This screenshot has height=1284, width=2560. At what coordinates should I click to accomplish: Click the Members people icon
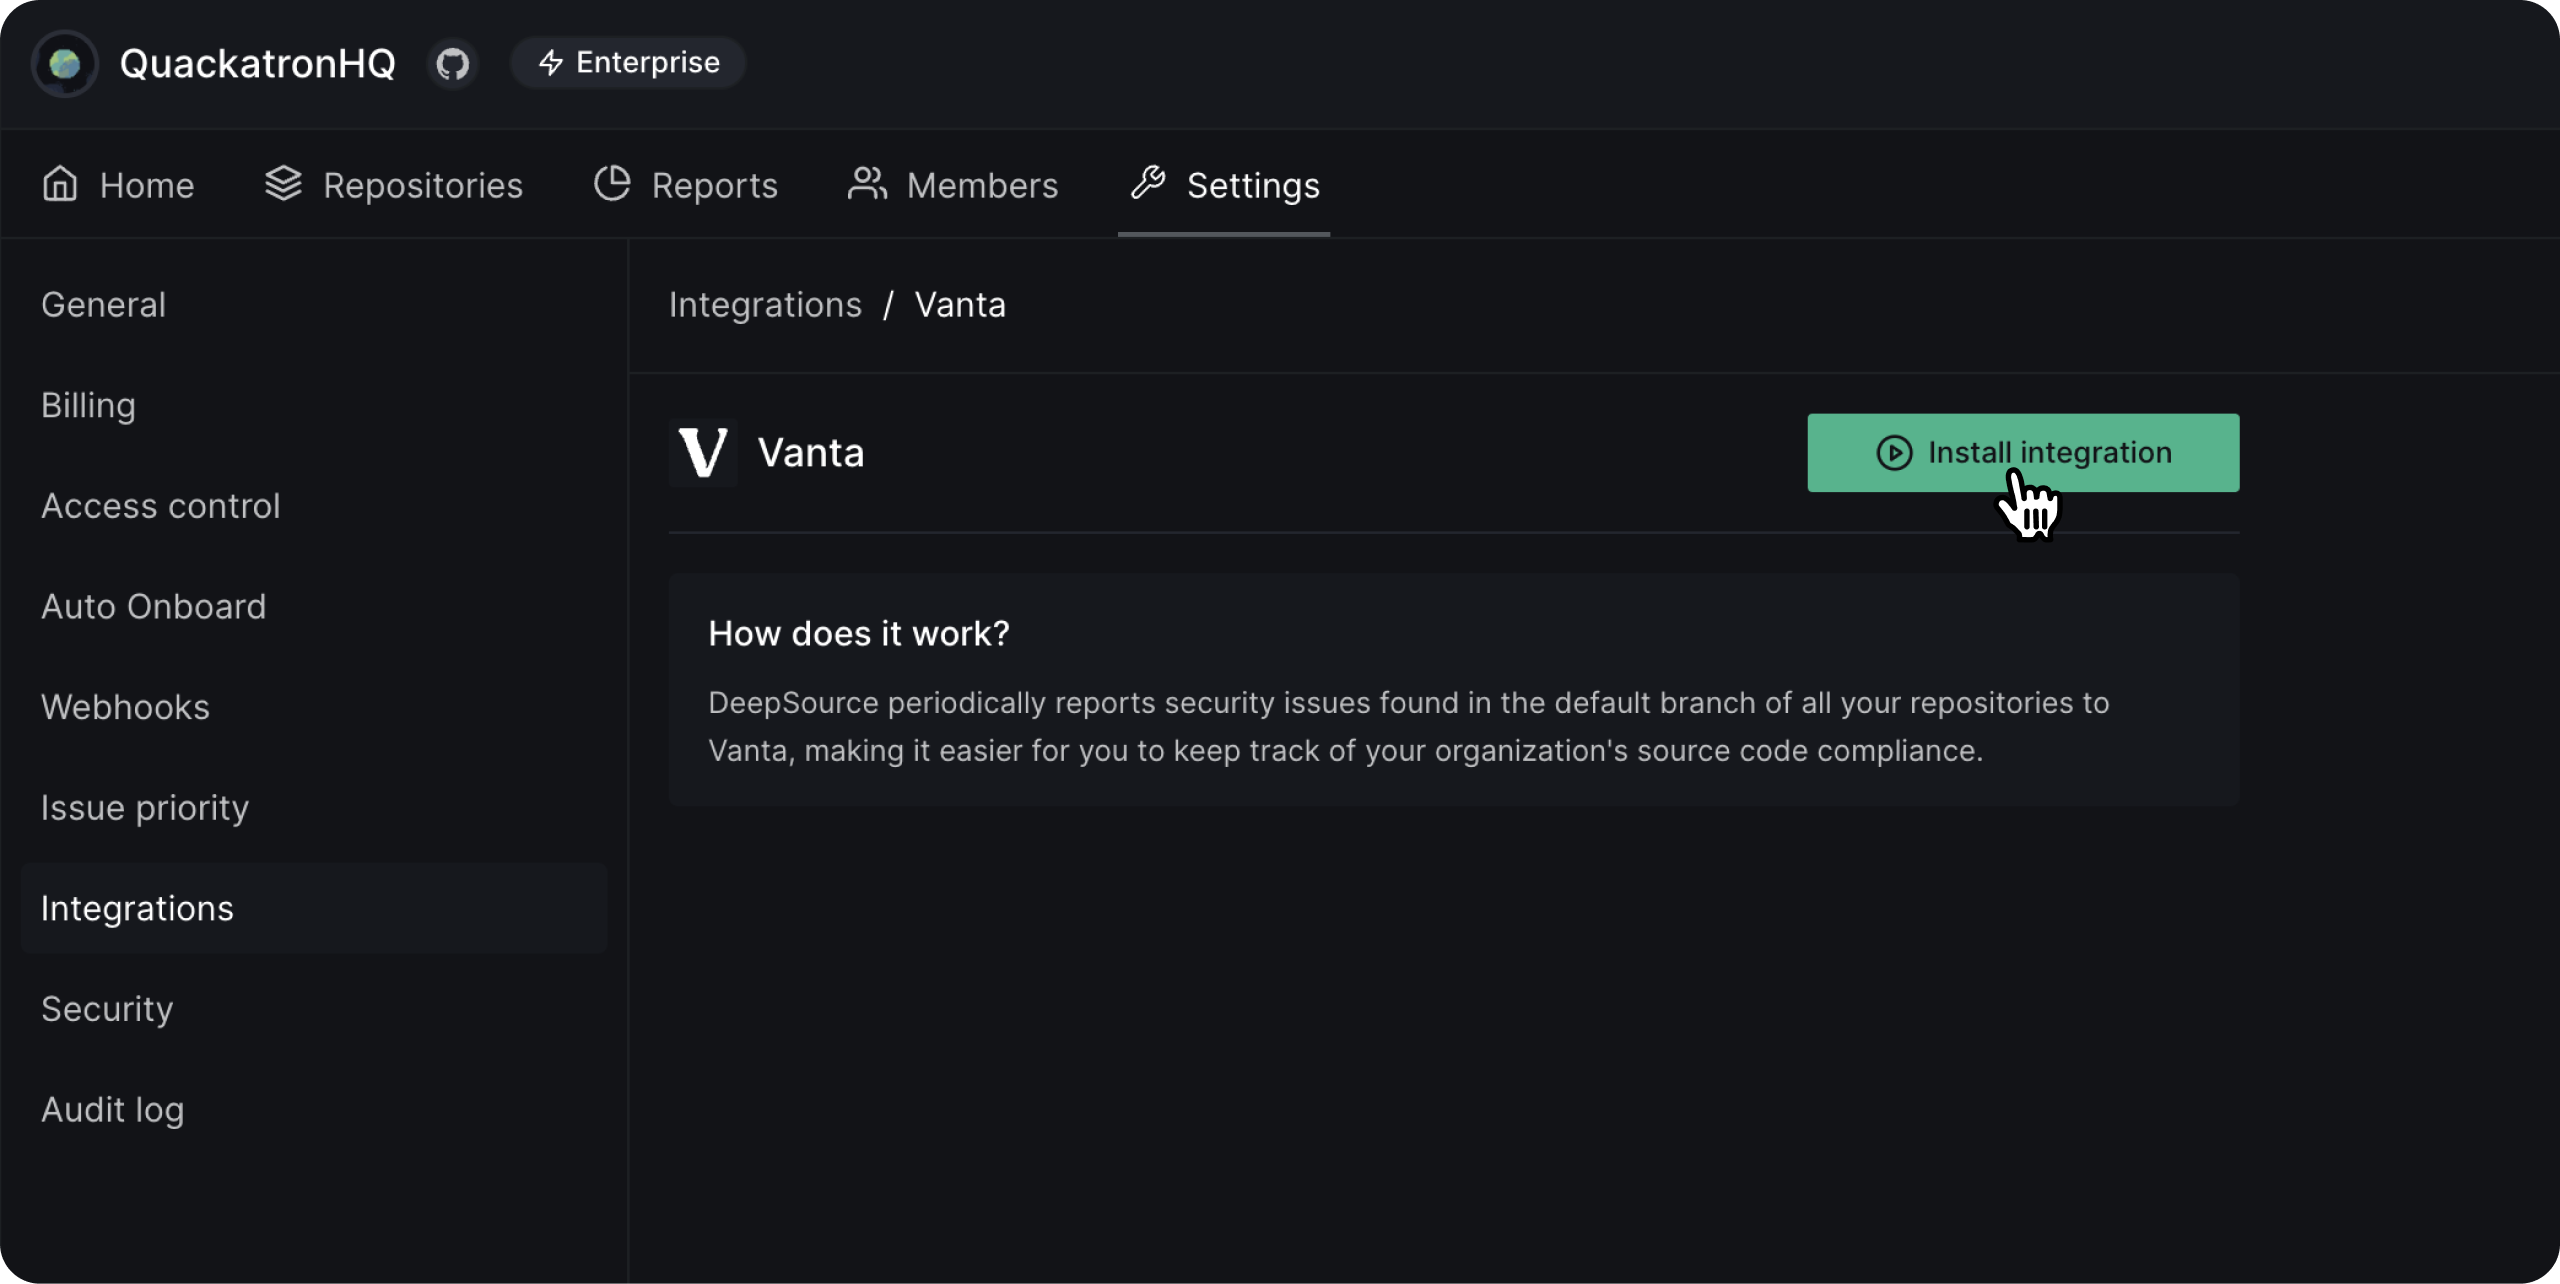(x=867, y=184)
